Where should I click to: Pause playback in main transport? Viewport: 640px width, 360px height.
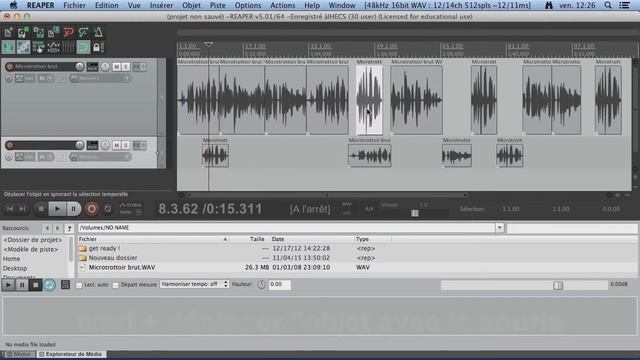[73, 209]
